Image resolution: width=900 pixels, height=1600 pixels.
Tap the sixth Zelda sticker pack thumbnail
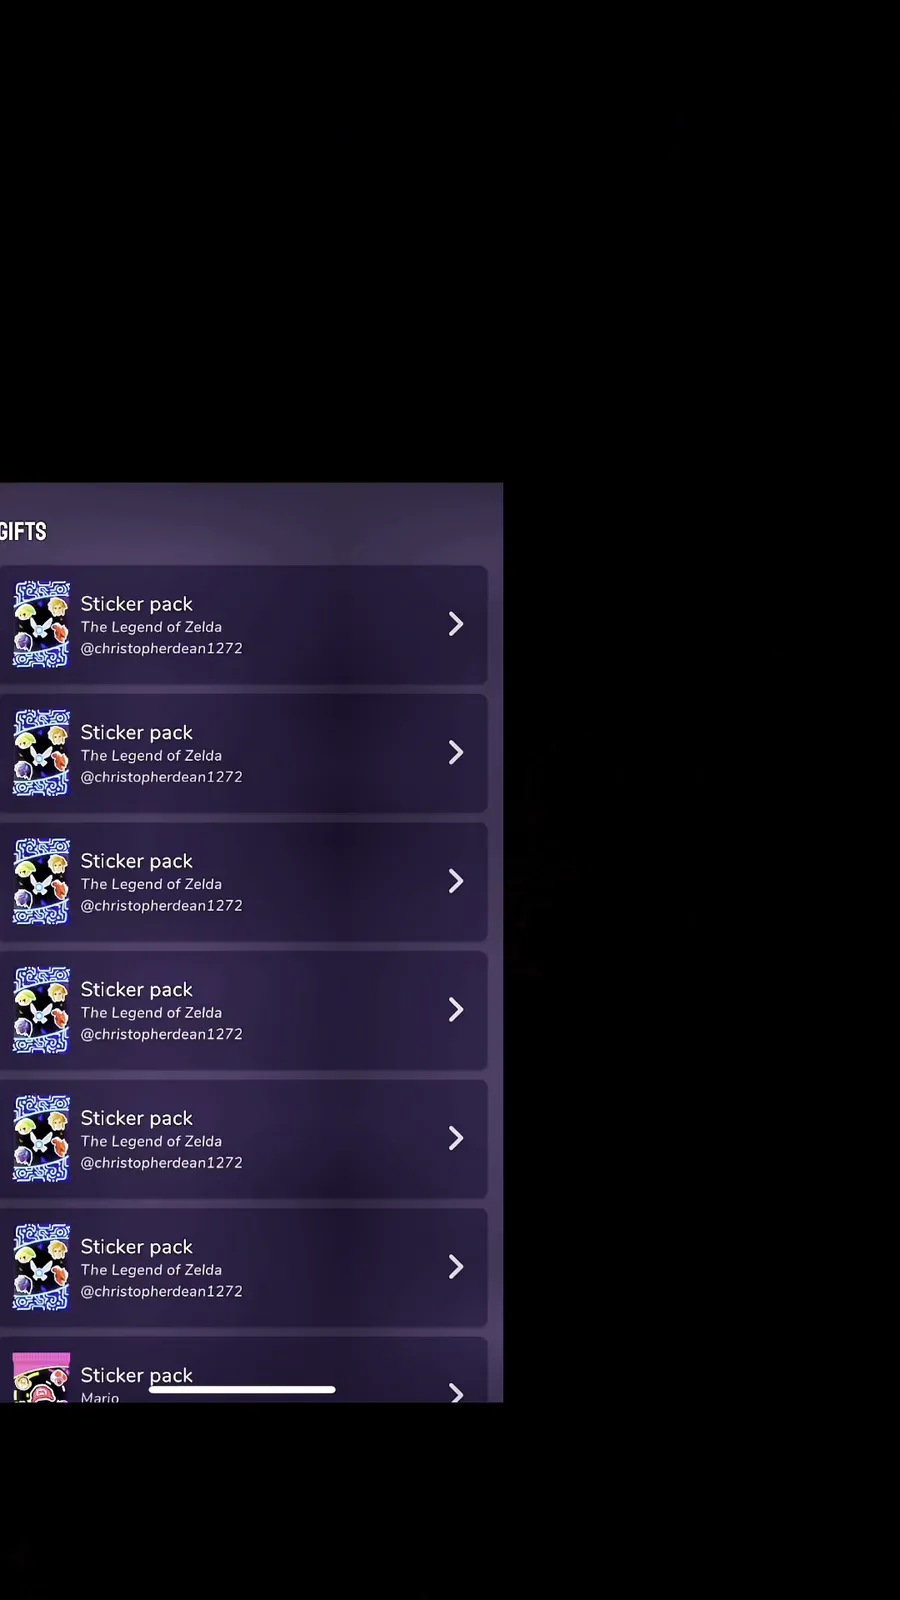tap(41, 1267)
